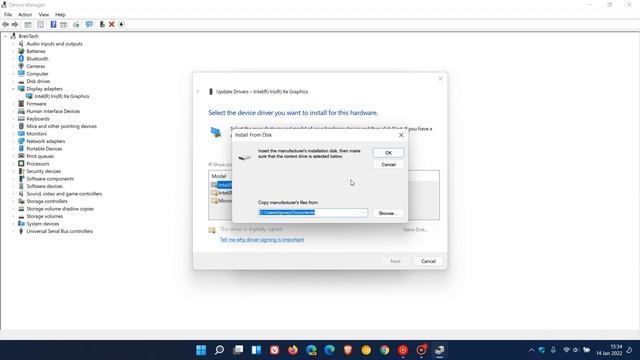Click the Disable device down-arrow toolbar icon

[x=121, y=24]
